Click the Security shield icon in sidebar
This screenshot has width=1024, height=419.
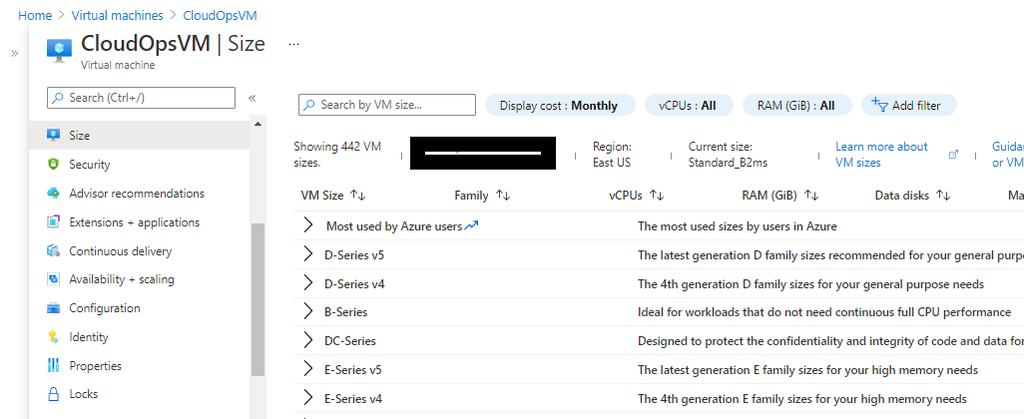(54, 164)
